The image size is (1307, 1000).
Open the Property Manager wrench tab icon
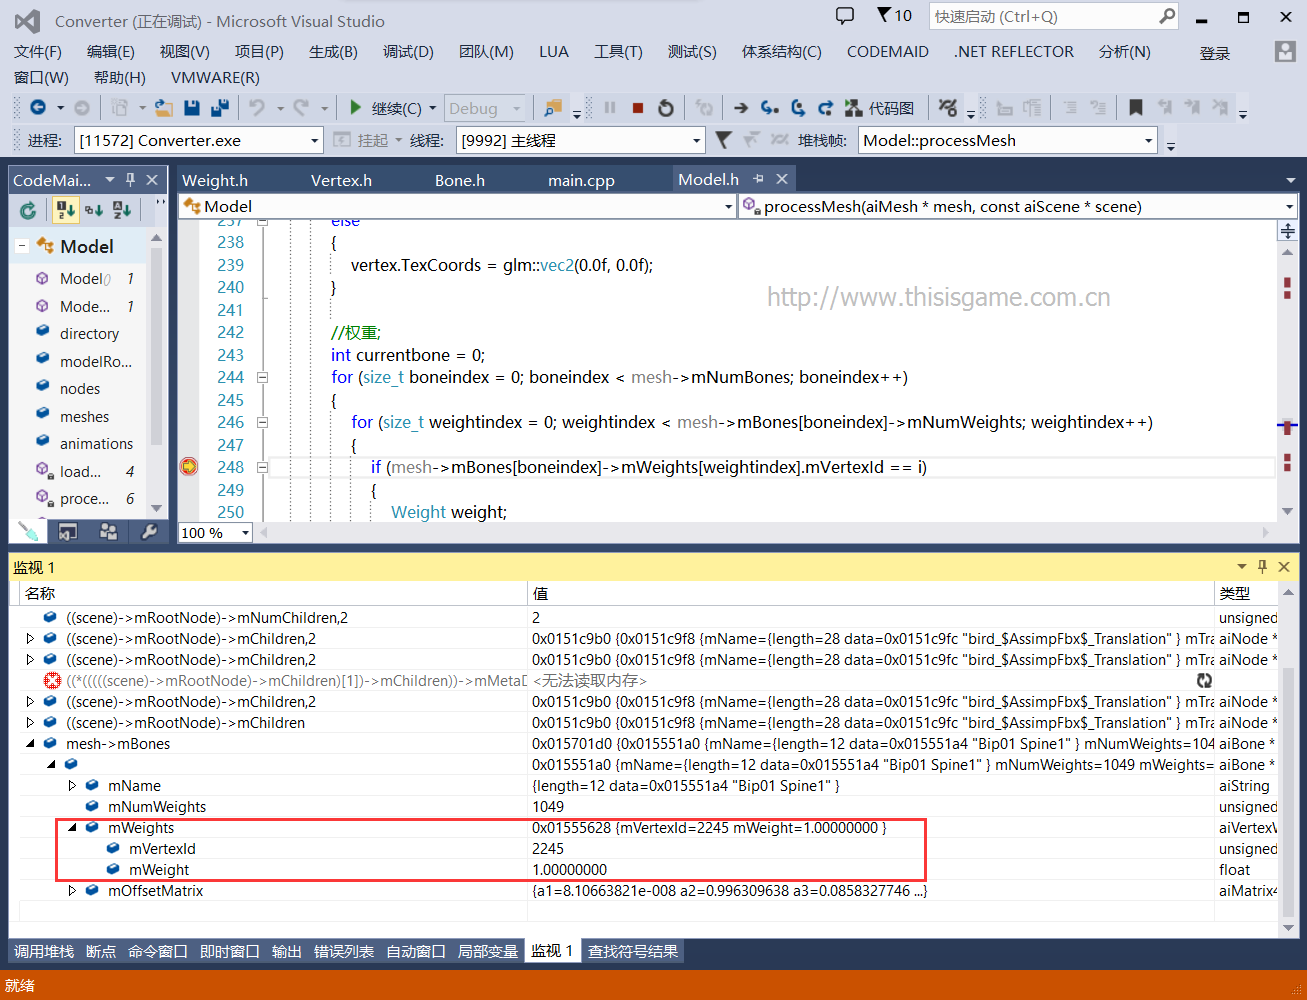149,532
